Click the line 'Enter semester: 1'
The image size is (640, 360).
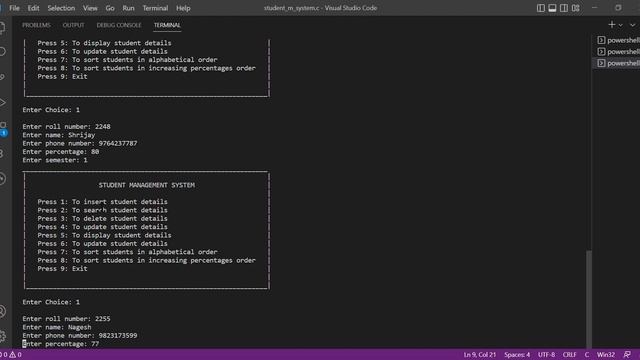(x=55, y=160)
